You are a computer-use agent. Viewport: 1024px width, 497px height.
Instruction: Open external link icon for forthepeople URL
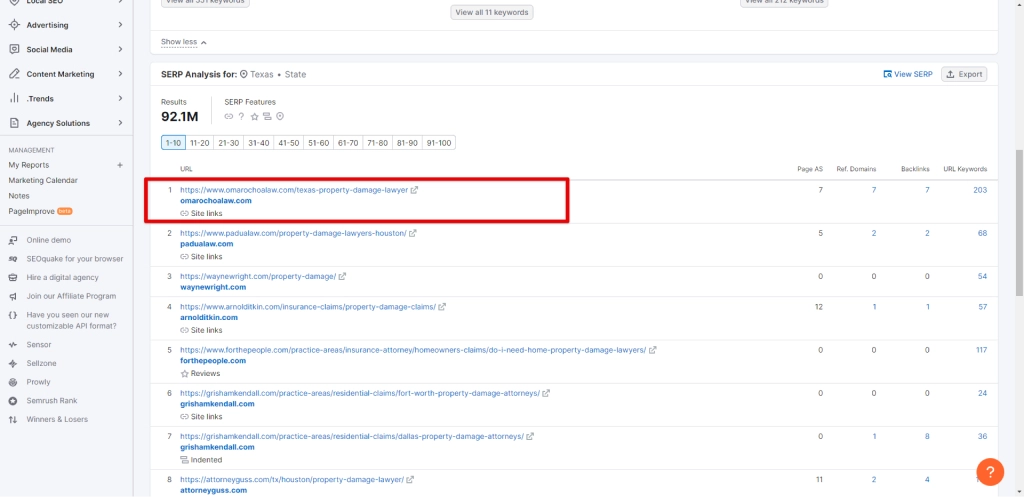pyautogui.click(x=652, y=350)
